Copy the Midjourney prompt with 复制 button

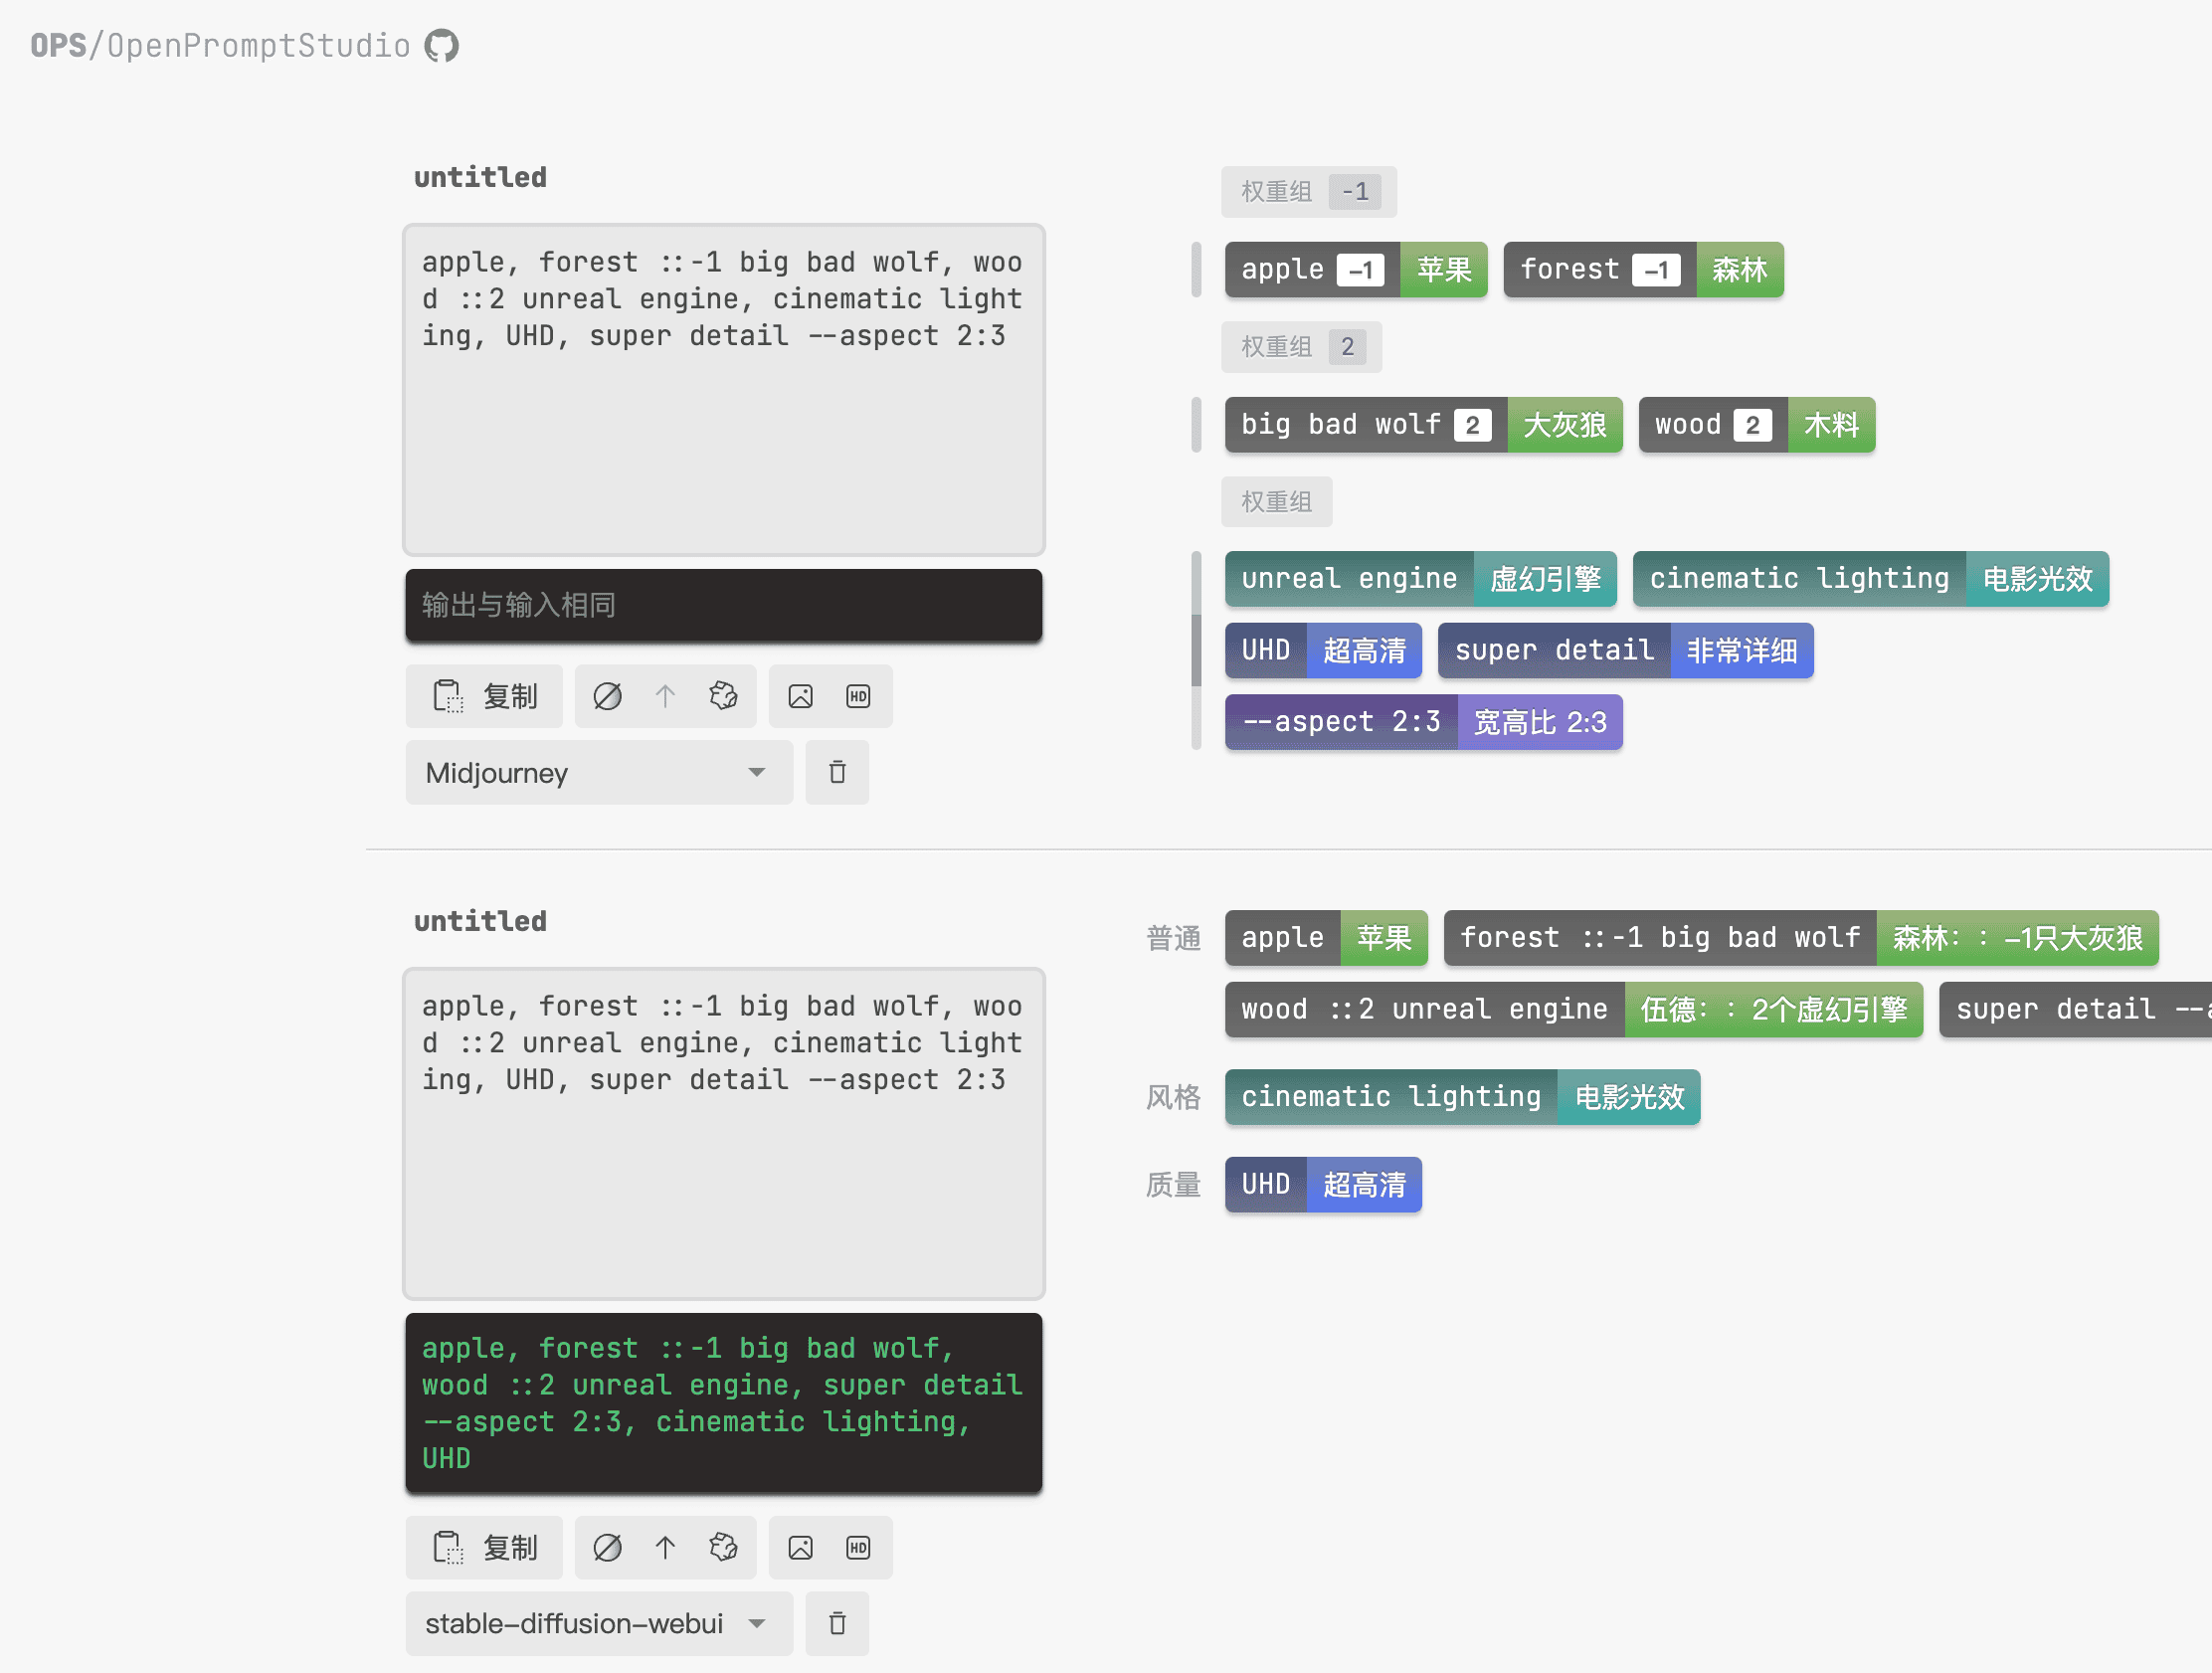tap(485, 696)
